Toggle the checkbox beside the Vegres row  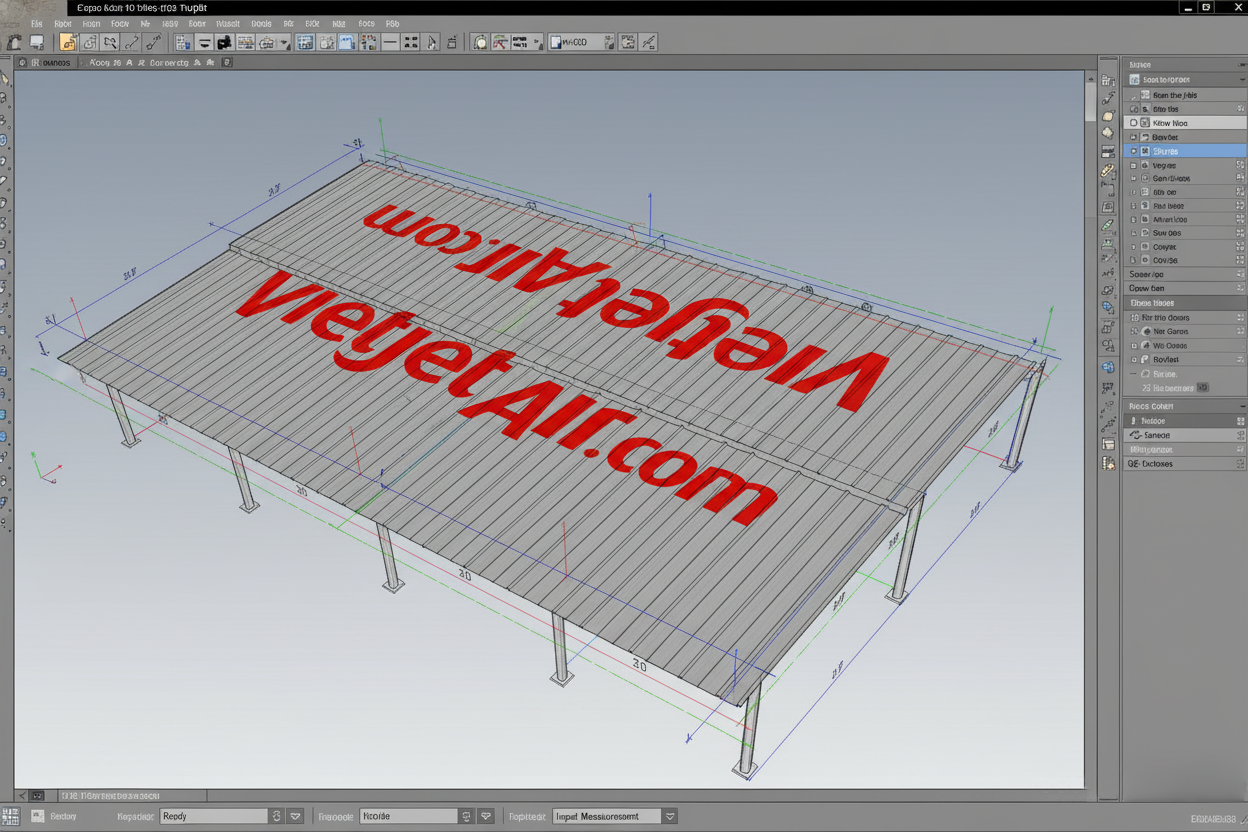(1134, 165)
